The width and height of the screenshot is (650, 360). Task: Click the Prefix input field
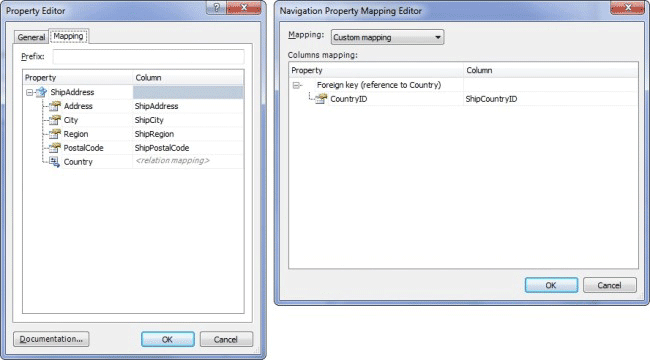pyautogui.click(x=148, y=57)
